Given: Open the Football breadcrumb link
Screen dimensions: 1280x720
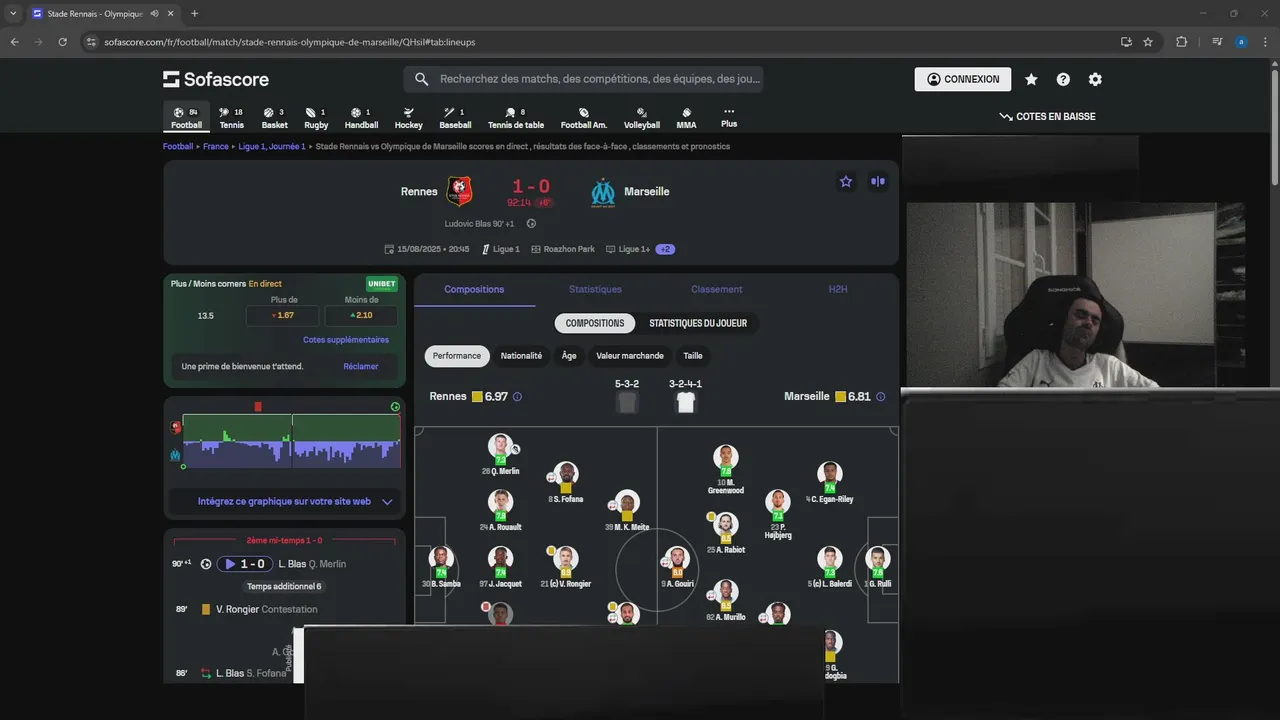Looking at the screenshot, I should (178, 146).
